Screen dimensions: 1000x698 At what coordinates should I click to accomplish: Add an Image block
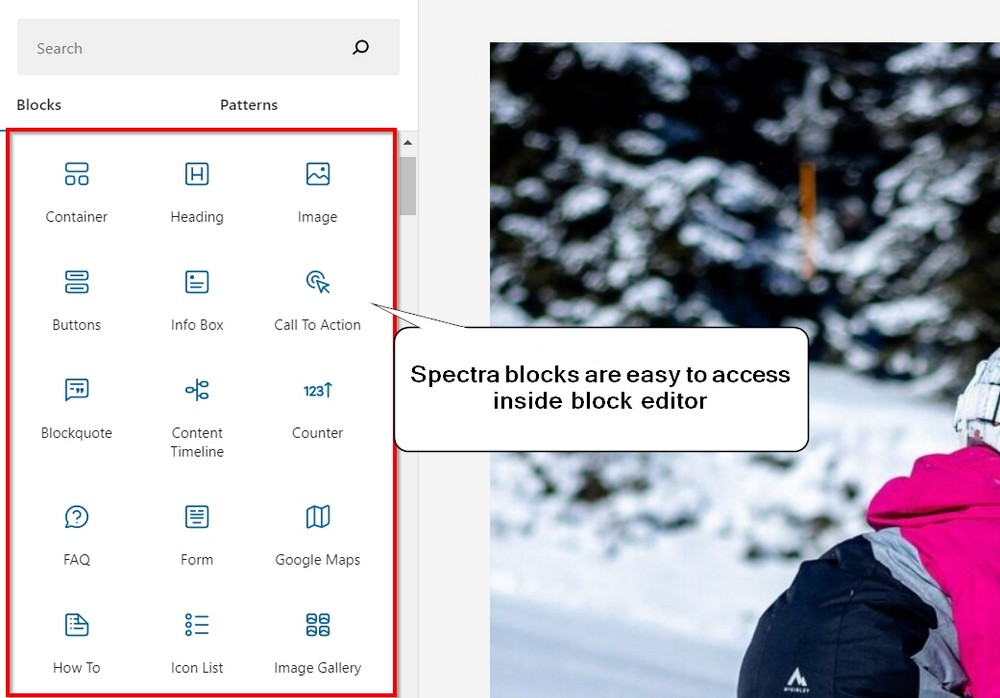click(316, 190)
